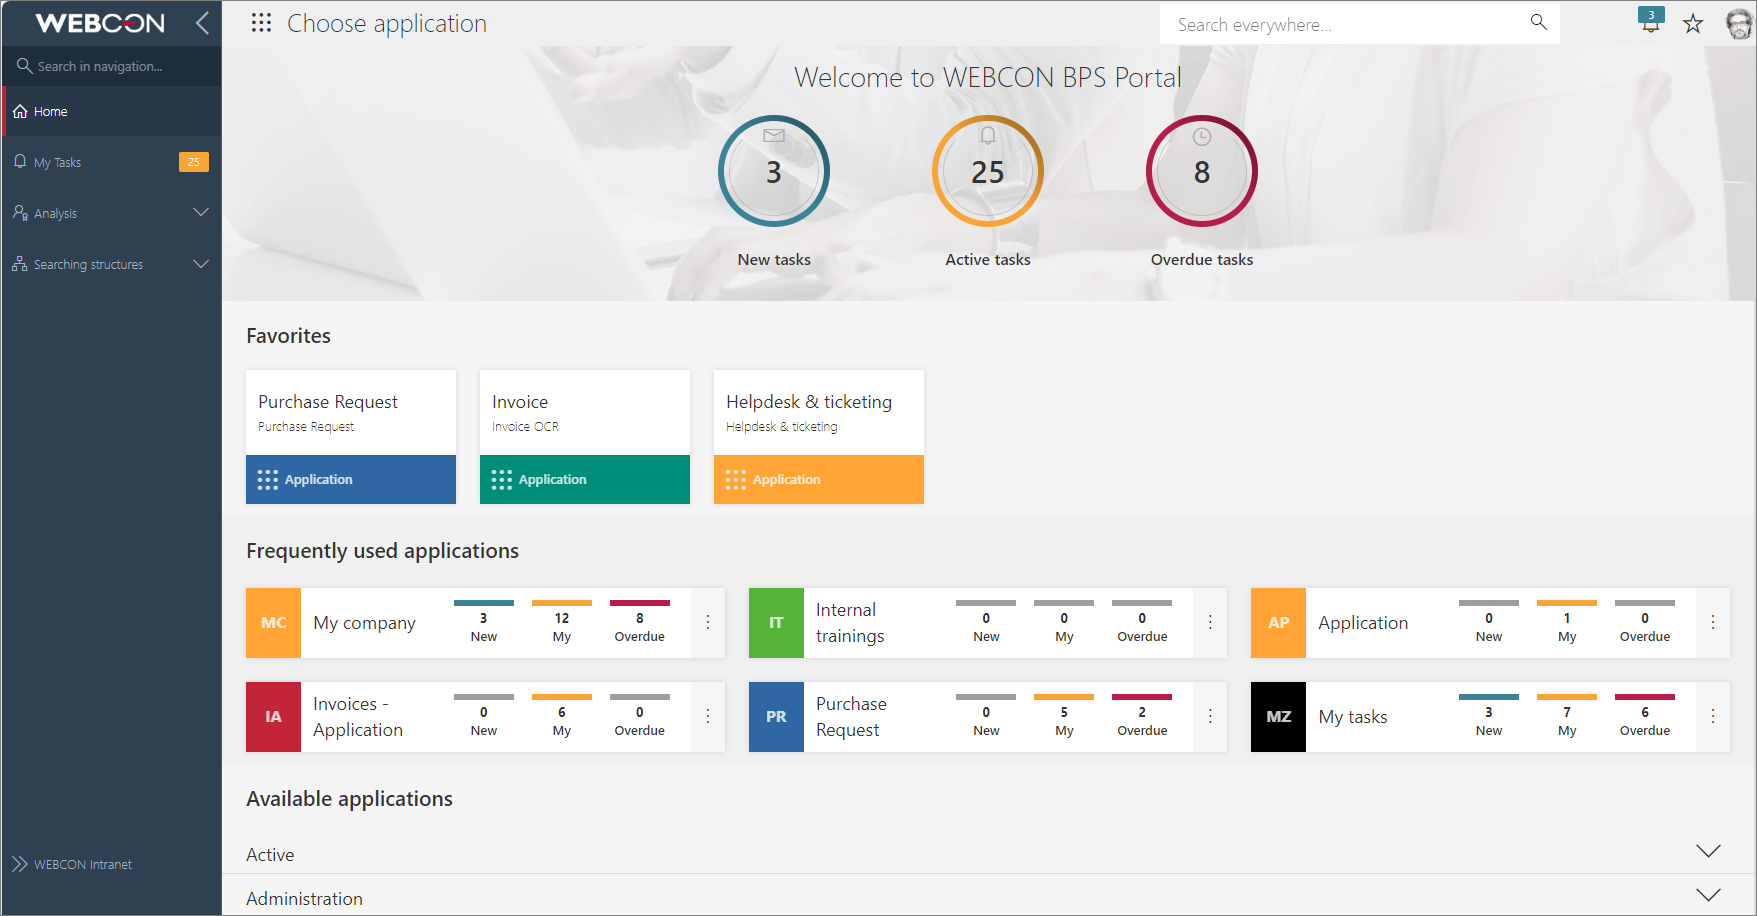
Task: Open My company application name
Action: [x=364, y=623]
